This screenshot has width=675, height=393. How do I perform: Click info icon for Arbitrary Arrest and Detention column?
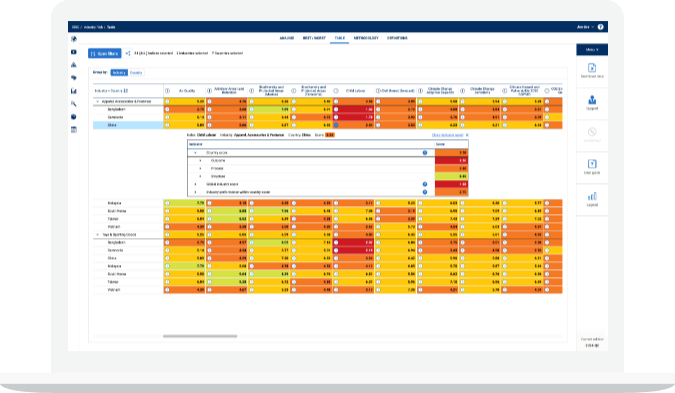point(209,91)
